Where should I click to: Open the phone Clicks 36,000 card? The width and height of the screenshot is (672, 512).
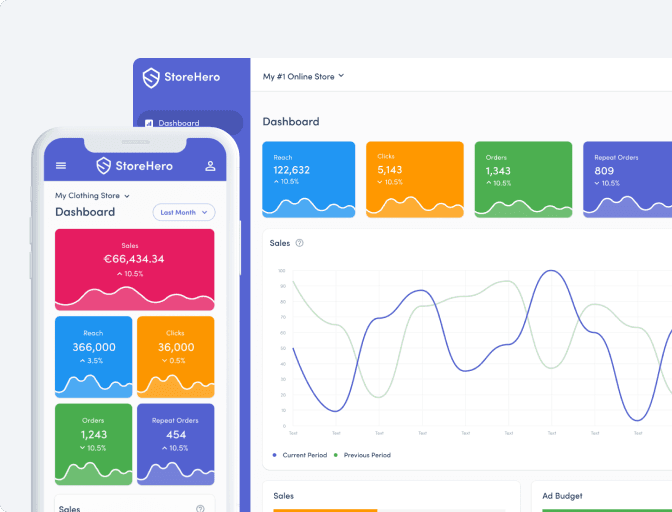click(176, 357)
